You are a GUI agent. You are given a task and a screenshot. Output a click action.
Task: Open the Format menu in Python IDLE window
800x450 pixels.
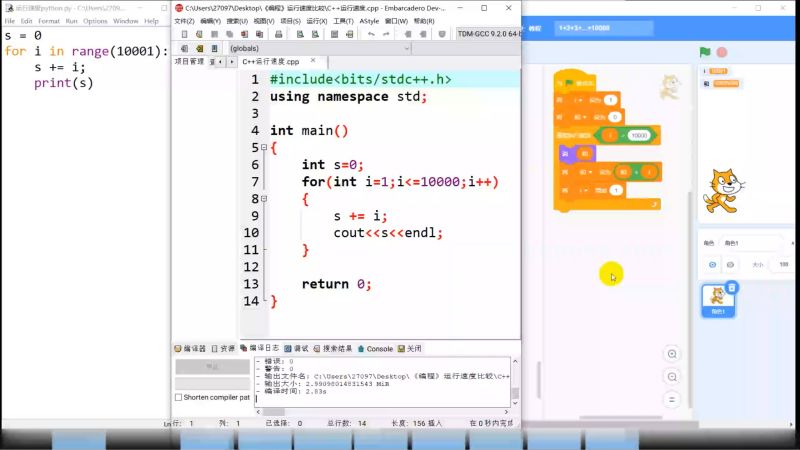tap(49, 21)
